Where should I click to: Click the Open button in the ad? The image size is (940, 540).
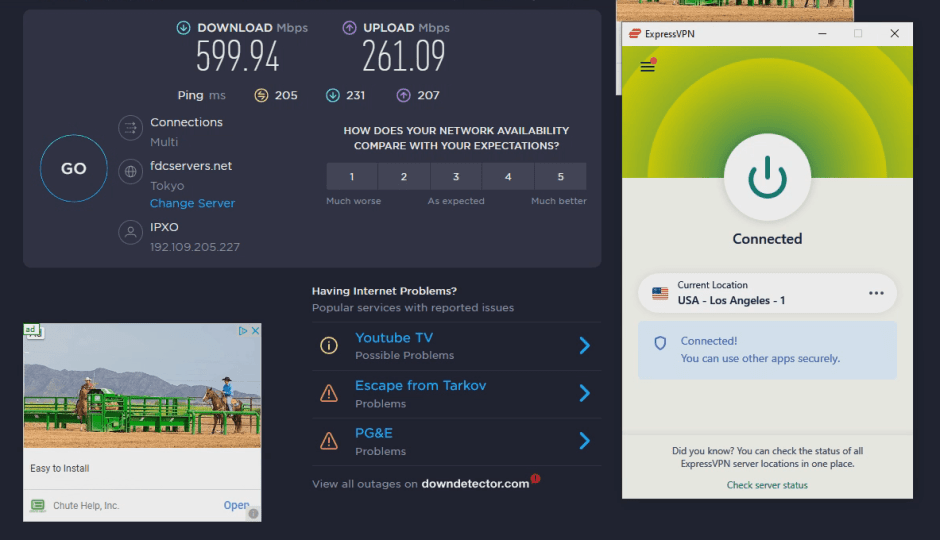pyautogui.click(x=236, y=505)
